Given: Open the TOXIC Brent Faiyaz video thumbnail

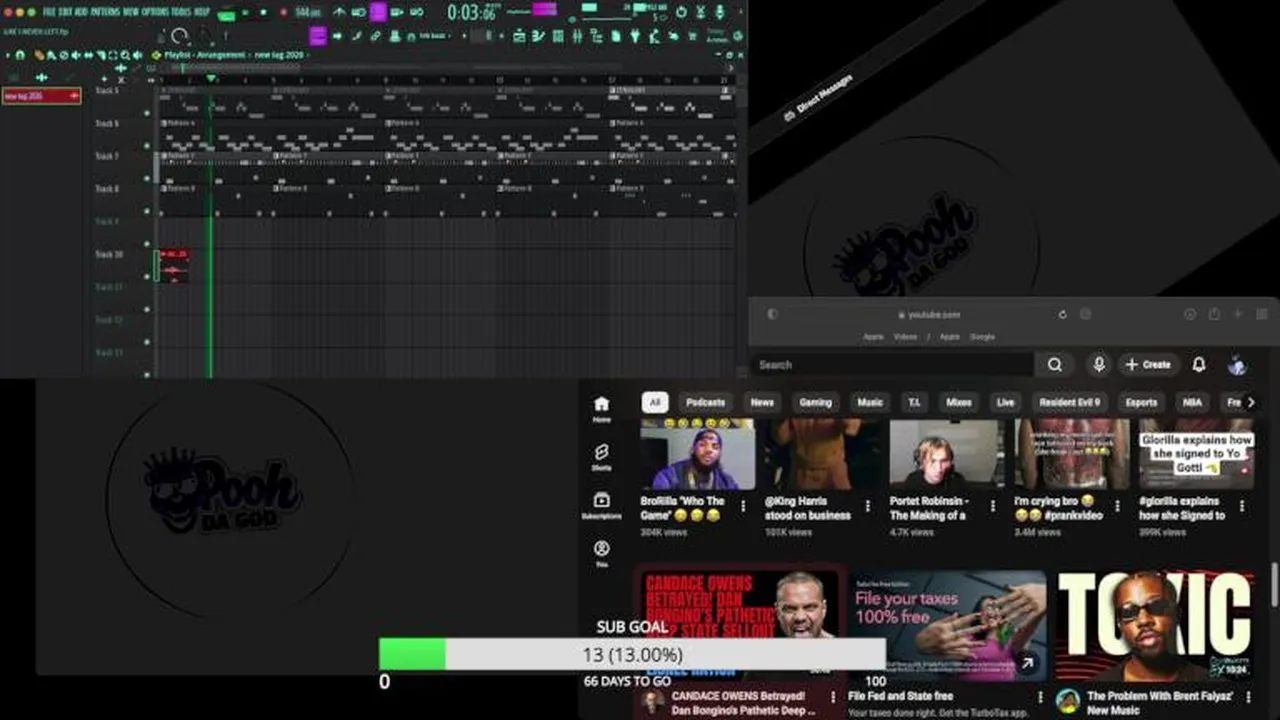Looking at the screenshot, I should (1155, 626).
